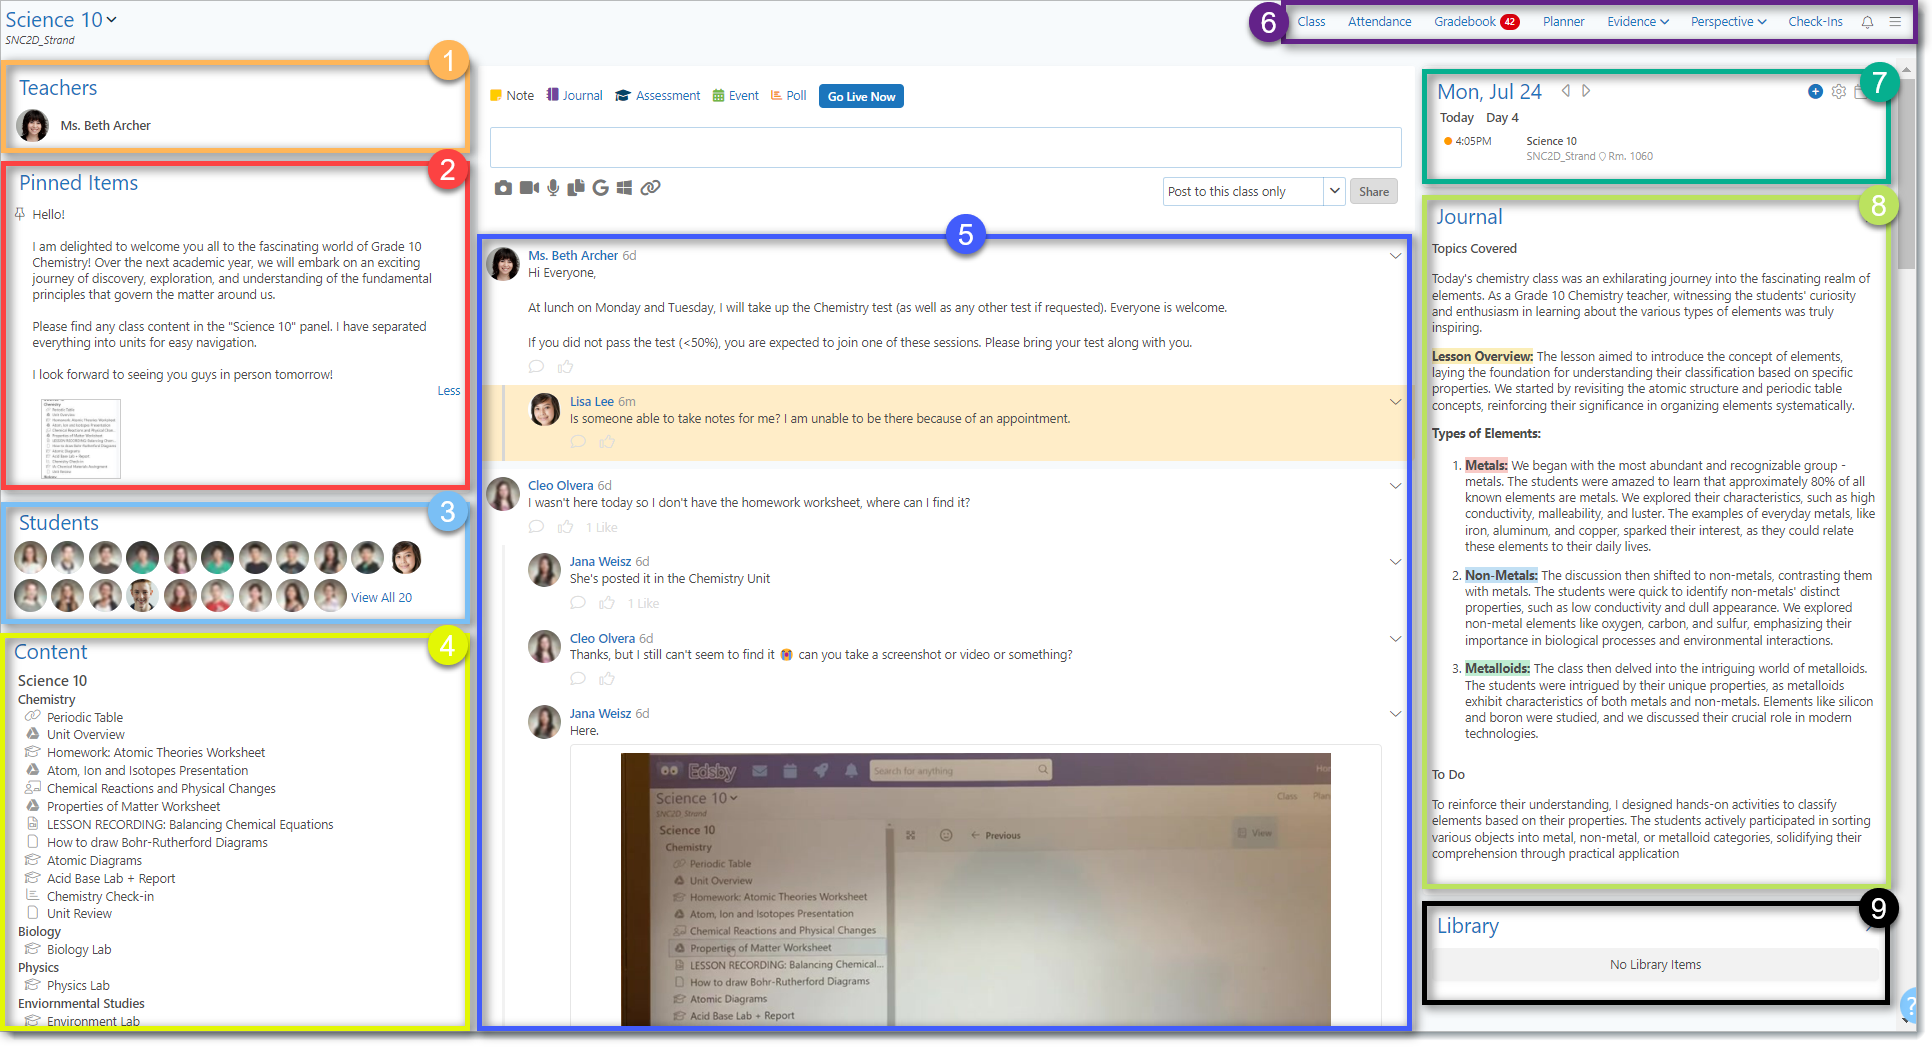Select the Journal post type

click(575, 96)
